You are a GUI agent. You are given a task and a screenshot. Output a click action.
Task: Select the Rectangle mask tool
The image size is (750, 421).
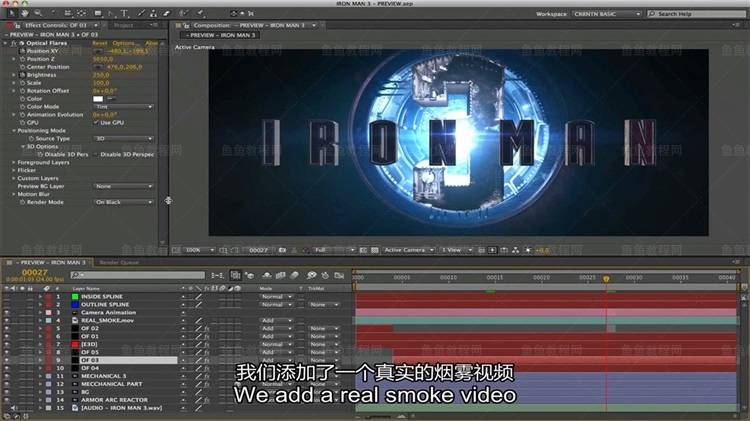[98, 13]
